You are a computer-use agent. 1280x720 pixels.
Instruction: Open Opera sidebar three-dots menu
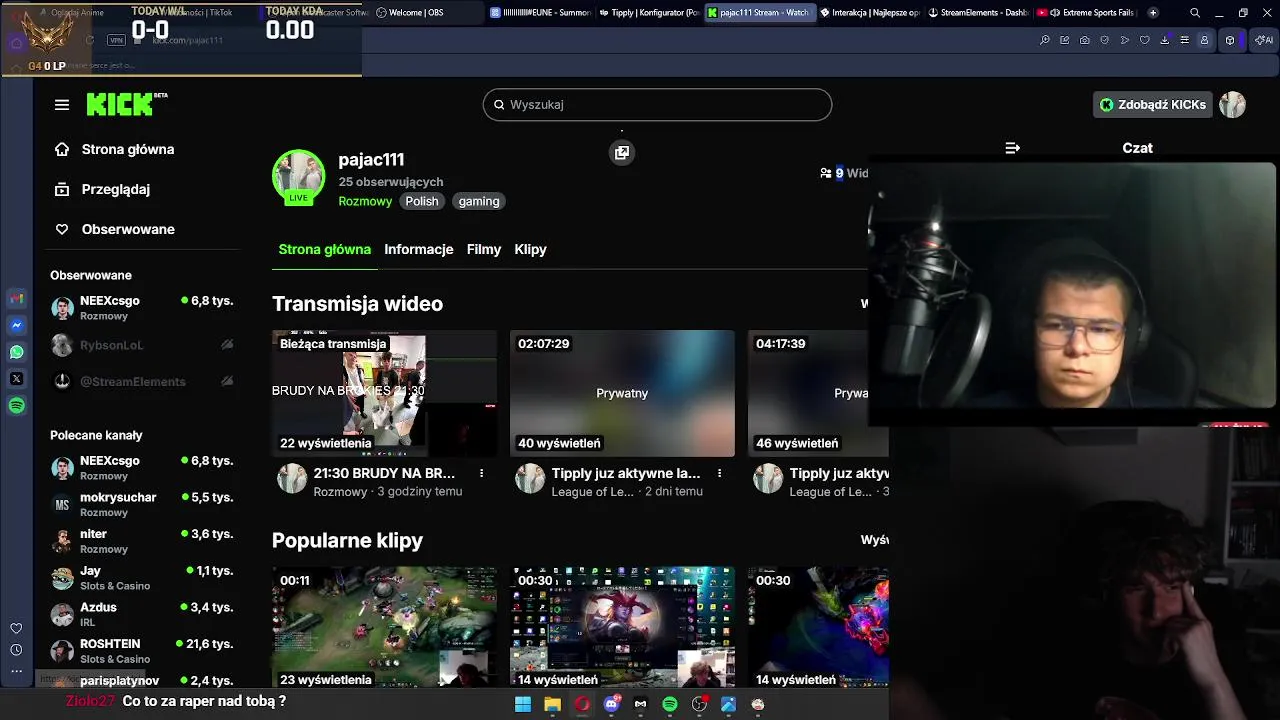click(16, 671)
